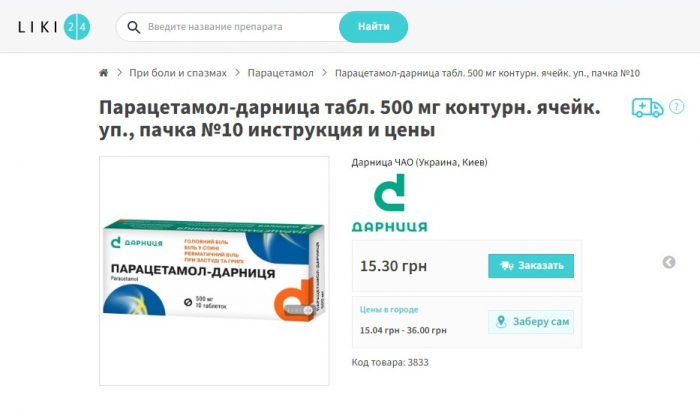Click the magnifier icon in search bar
The image size is (700, 415).
pyautogui.click(x=133, y=27)
